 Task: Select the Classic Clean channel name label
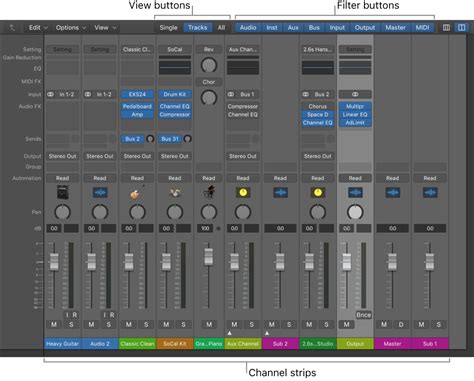tap(137, 343)
